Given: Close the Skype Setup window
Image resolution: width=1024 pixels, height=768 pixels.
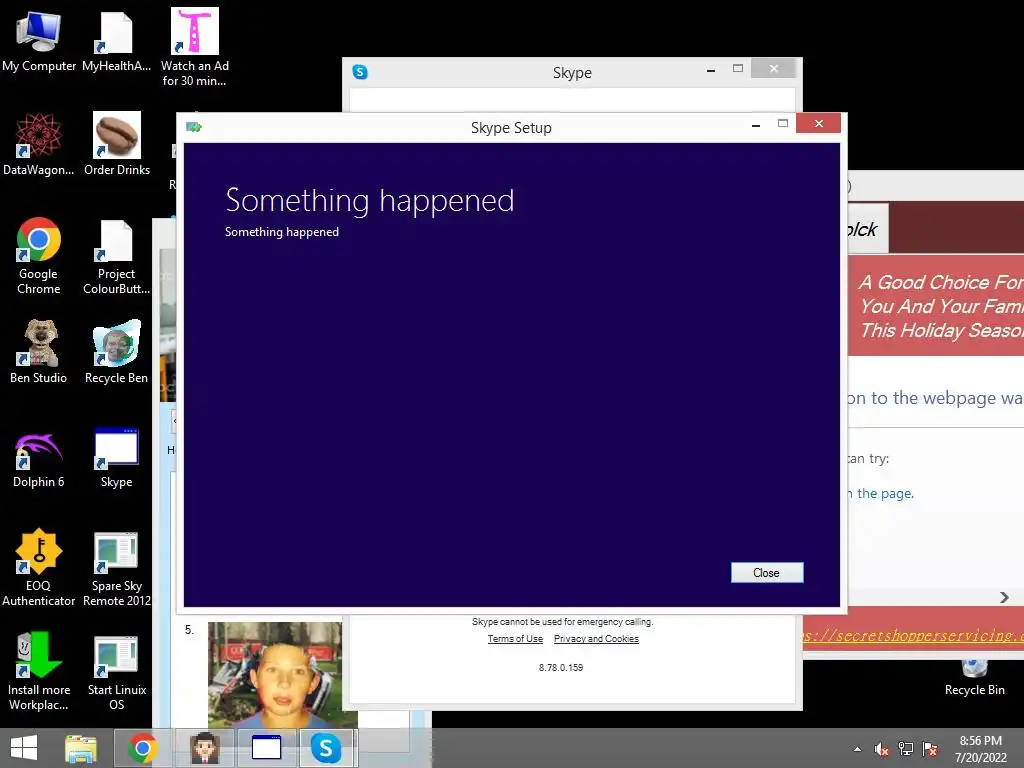Looking at the screenshot, I should click(x=818, y=123).
